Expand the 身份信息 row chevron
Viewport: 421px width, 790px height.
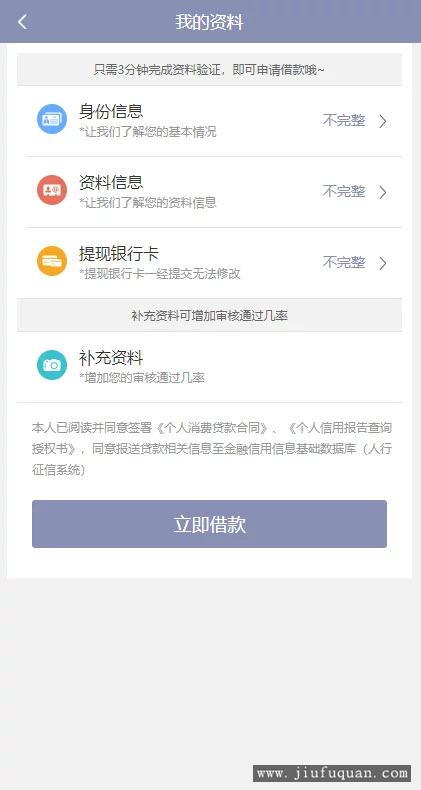[x=383, y=121]
